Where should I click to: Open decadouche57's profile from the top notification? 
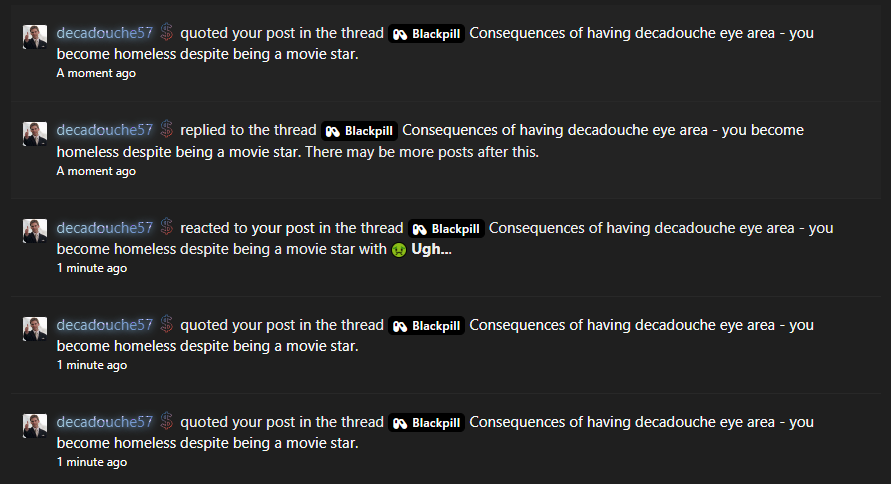tap(105, 33)
